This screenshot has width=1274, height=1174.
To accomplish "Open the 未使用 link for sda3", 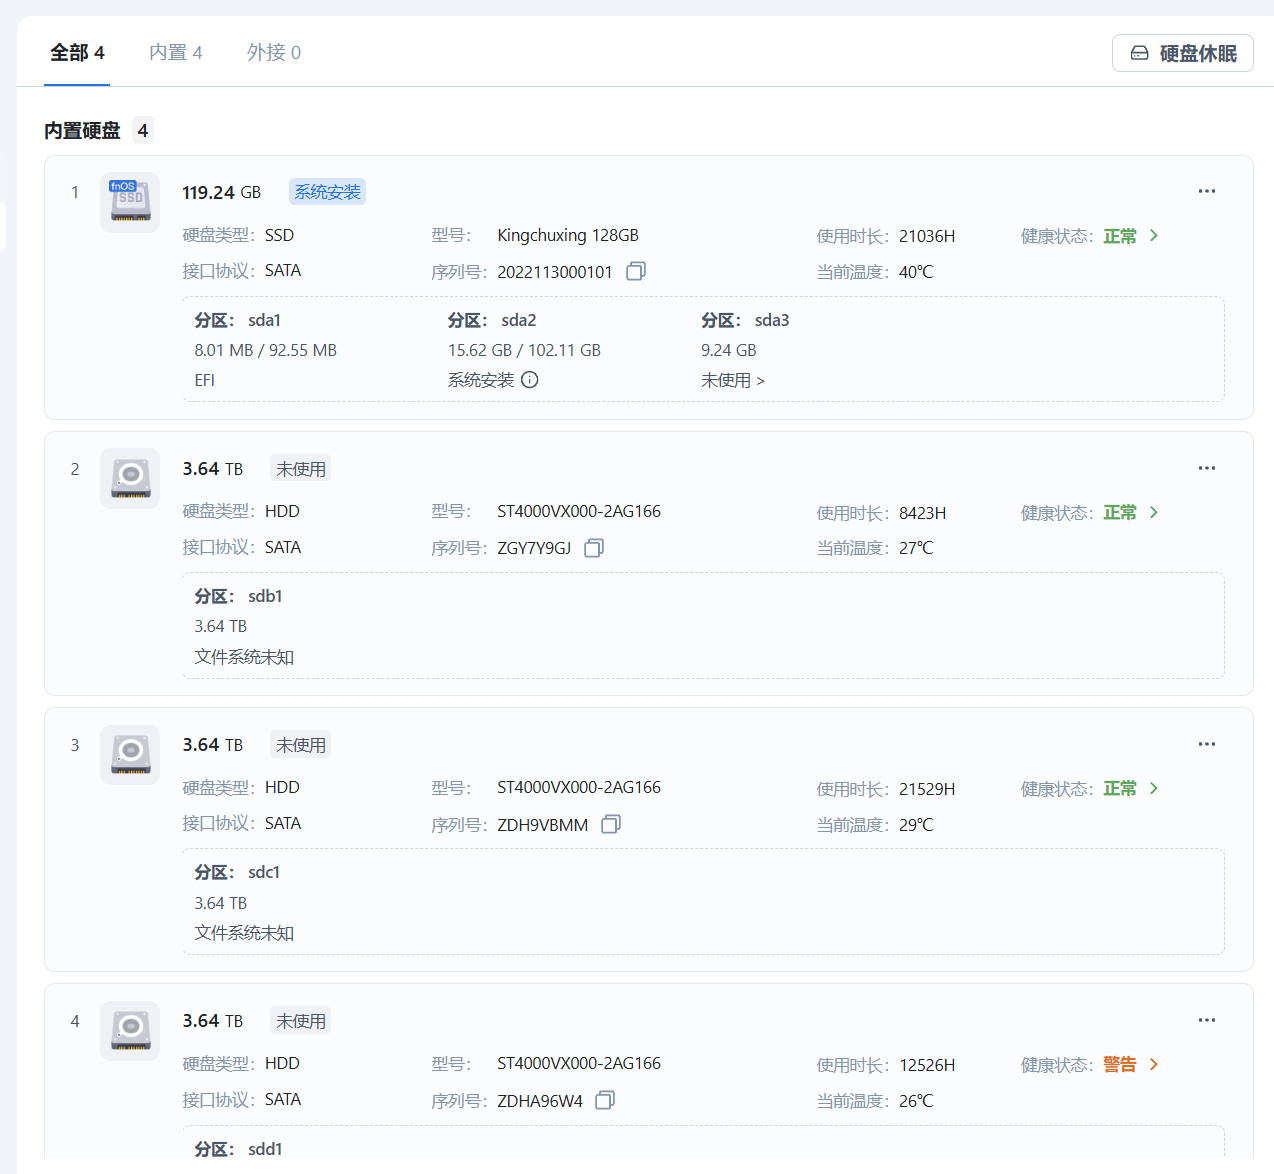I will [x=733, y=380].
